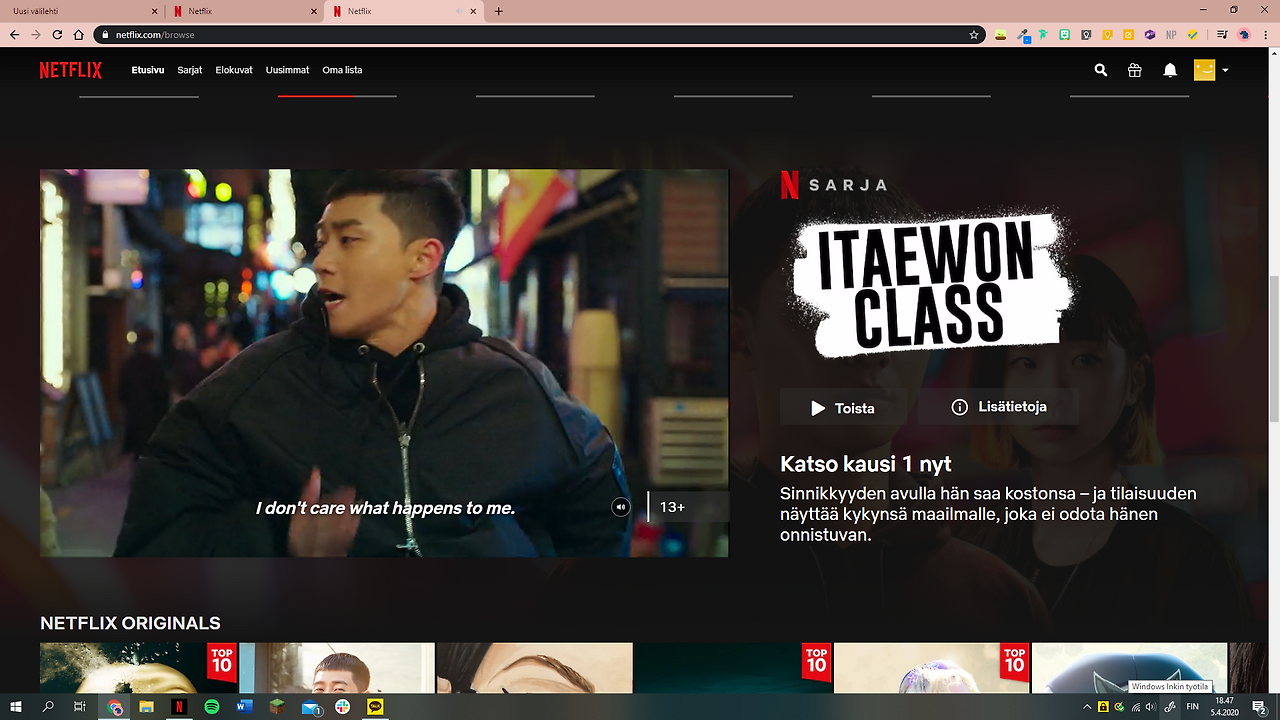The width and height of the screenshot is (1280, 720).
Task: Reload the Netflix page
Action: (57, 35)
